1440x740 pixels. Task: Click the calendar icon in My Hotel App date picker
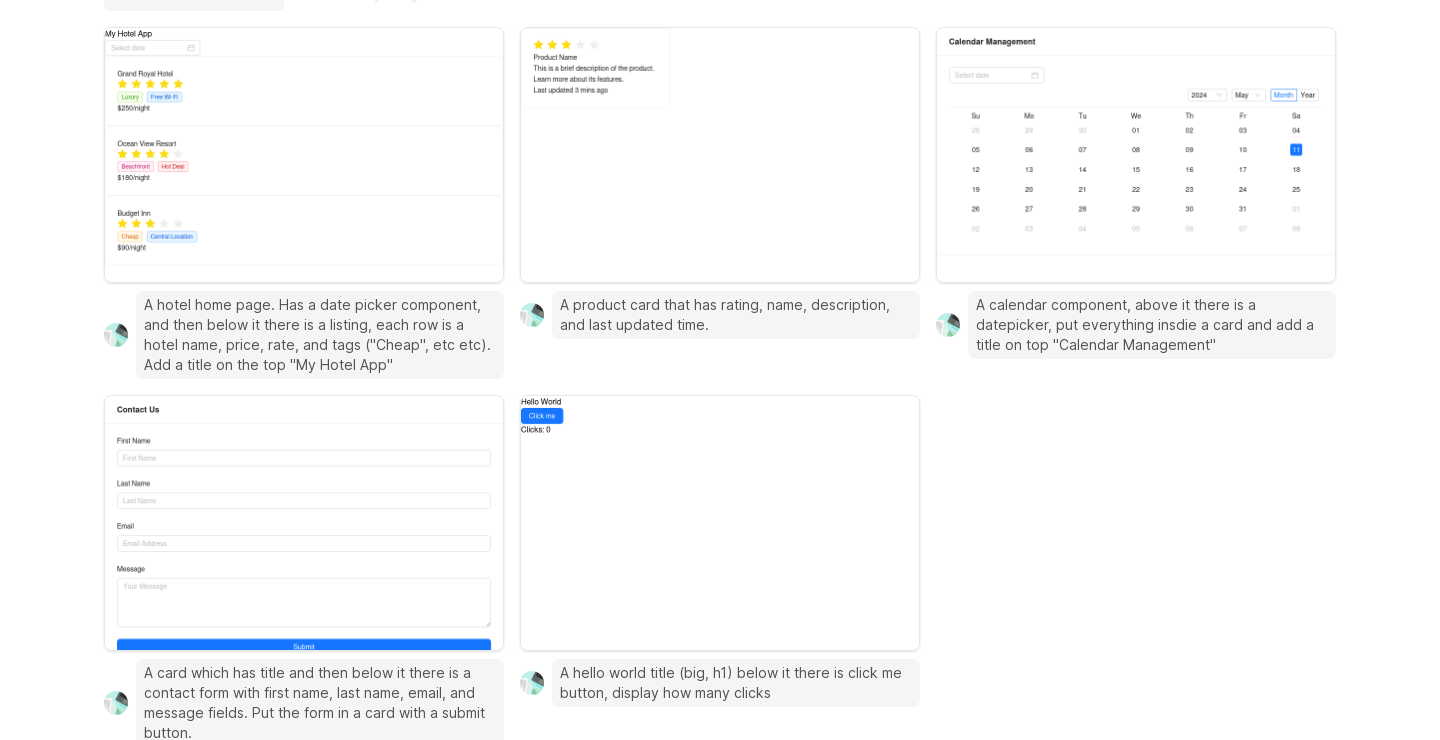pos(191,48)
